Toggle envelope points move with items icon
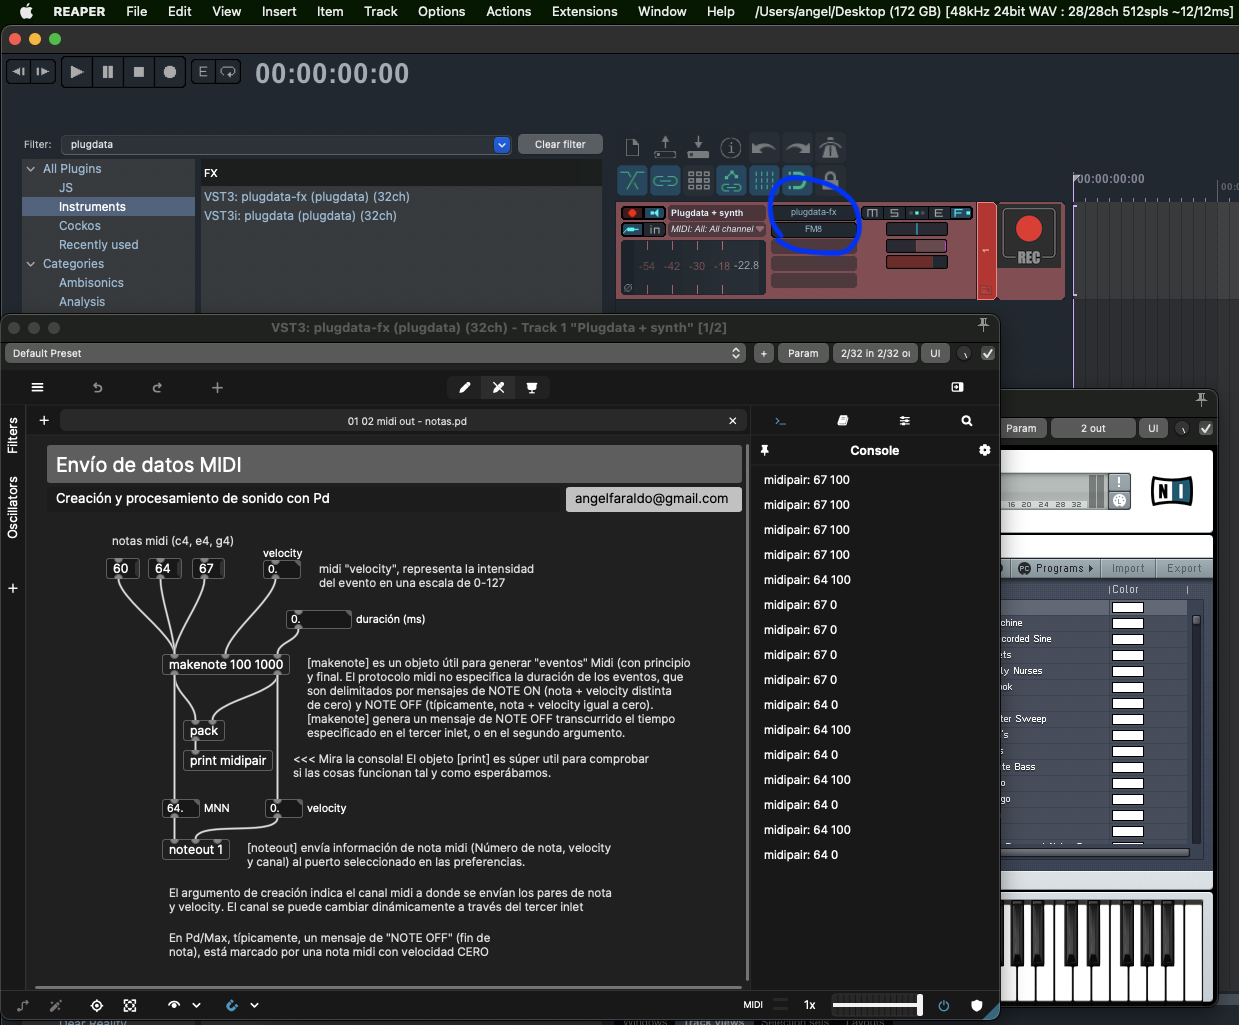 tap(731, 181)
